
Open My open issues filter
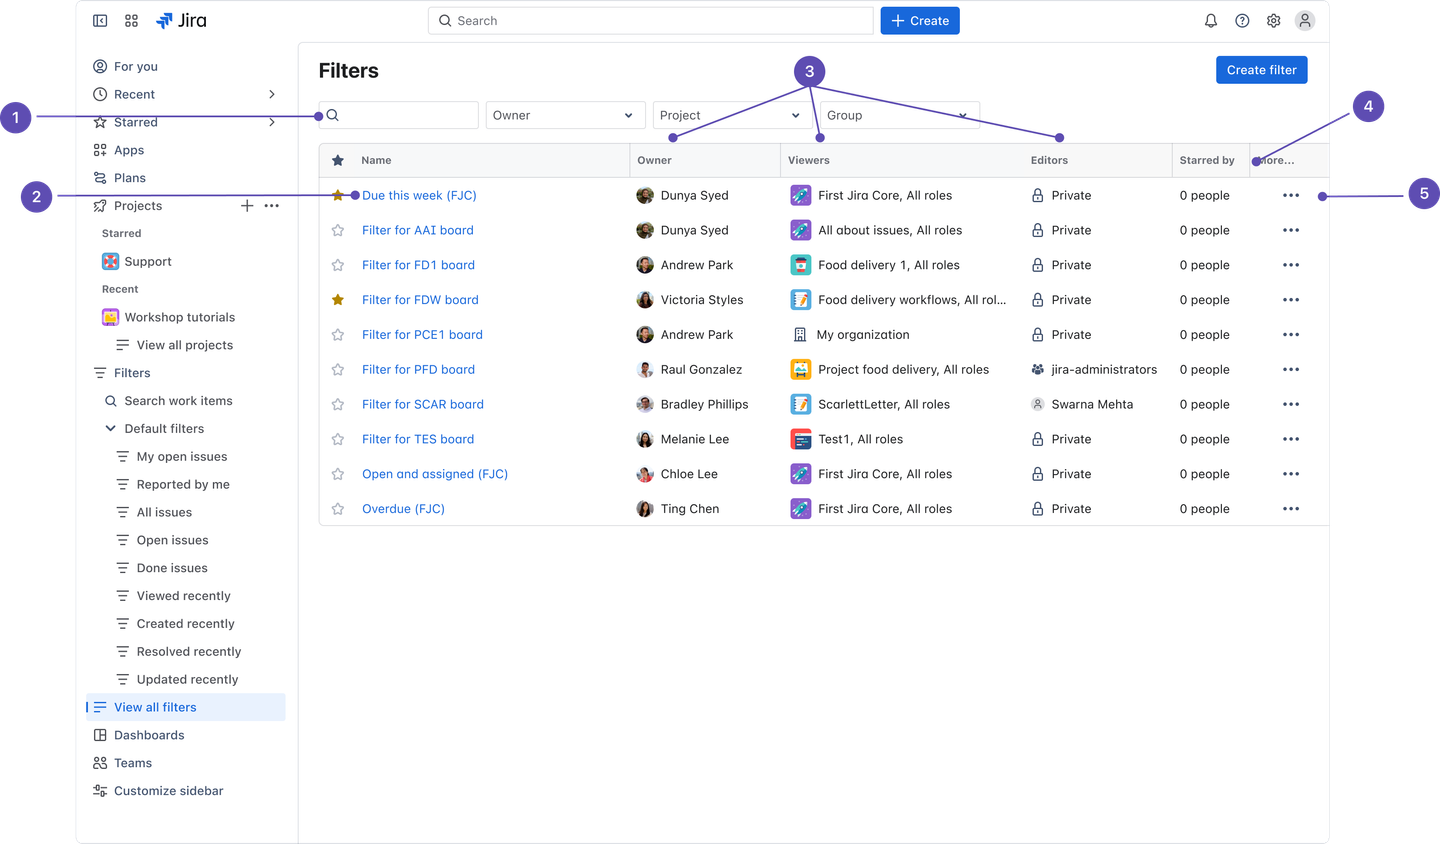(x=182, y=457)
